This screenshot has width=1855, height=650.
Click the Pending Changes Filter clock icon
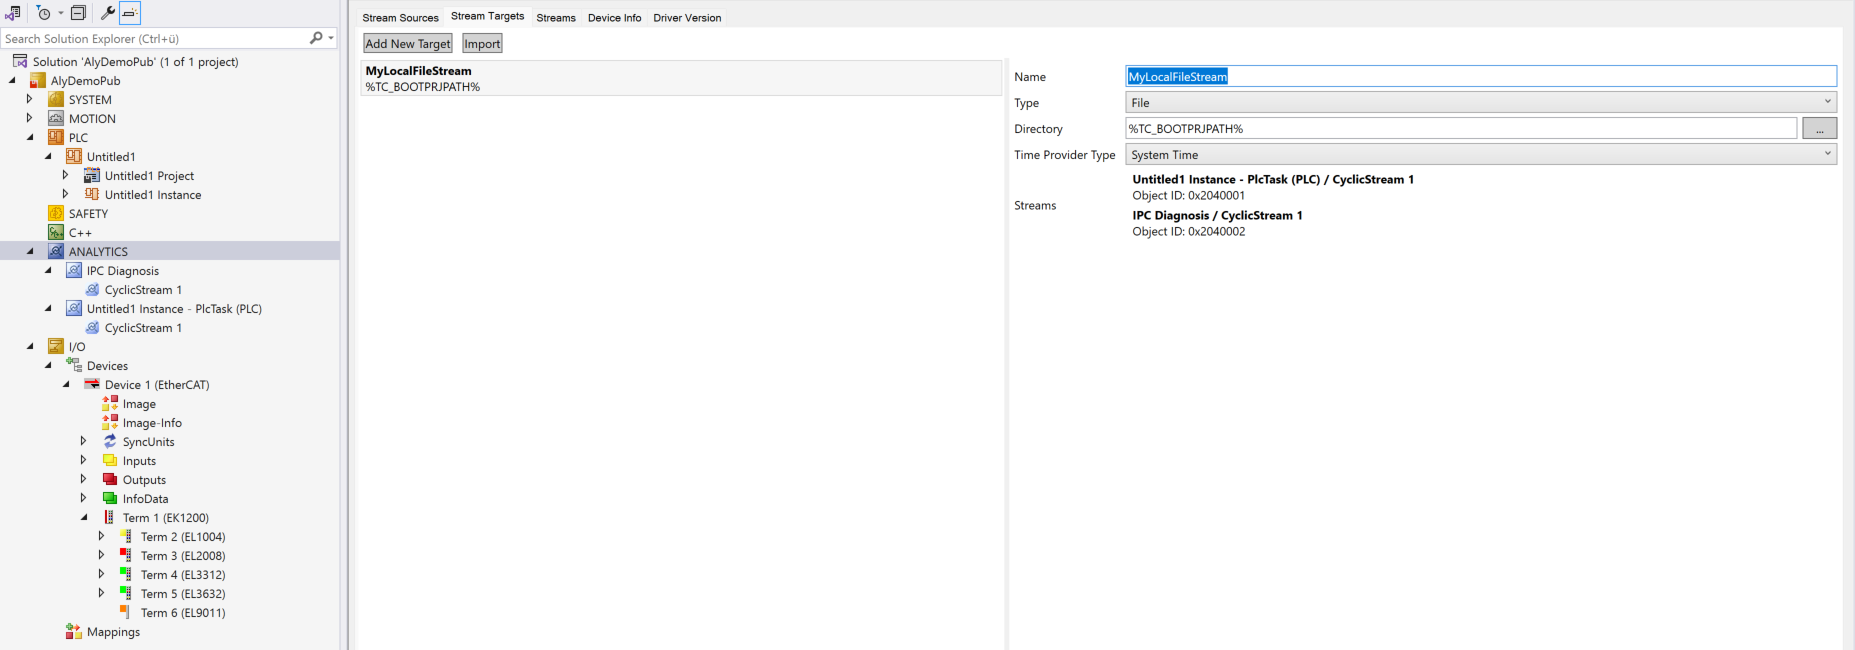pos(43,13)
